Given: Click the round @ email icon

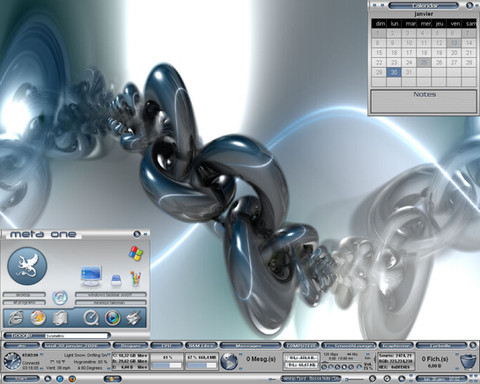Looking at the screenshot, I should point(60,298).
